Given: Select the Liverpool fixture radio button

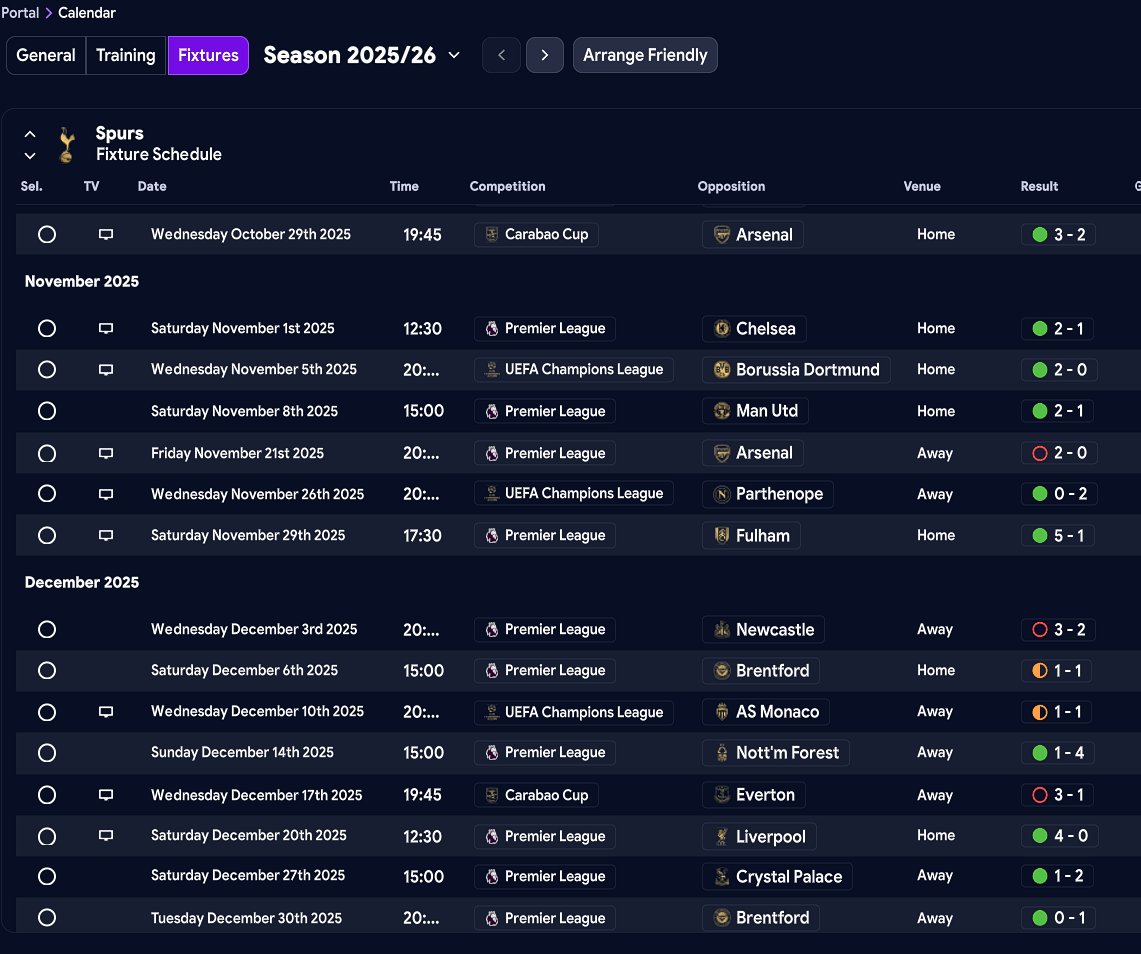Looking at the screenshot, I should [x=47, y=837].
